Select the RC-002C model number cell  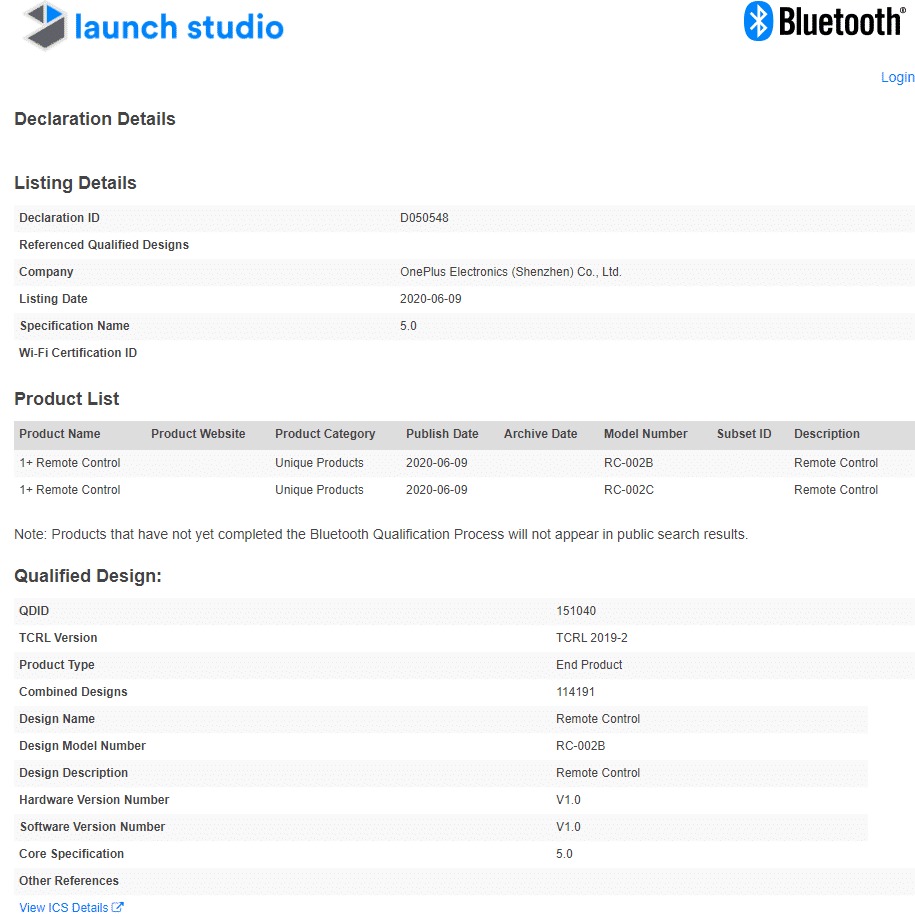[x=628, y=490]
